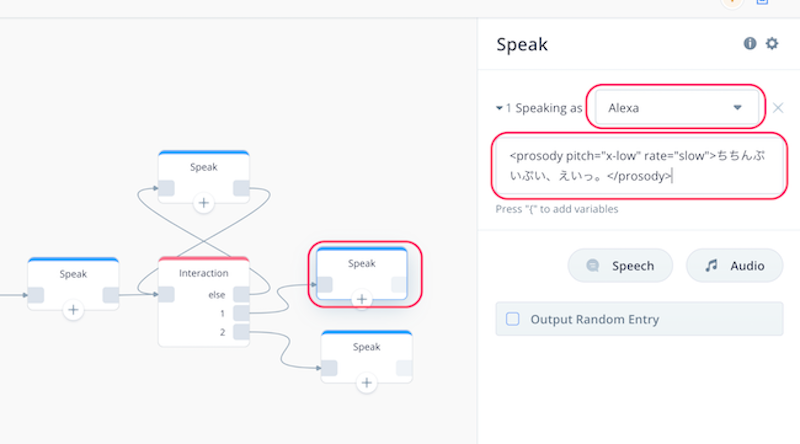Click the Interaction block's else output port
This screenshot has width=800, height=444.
click(241, 294)
